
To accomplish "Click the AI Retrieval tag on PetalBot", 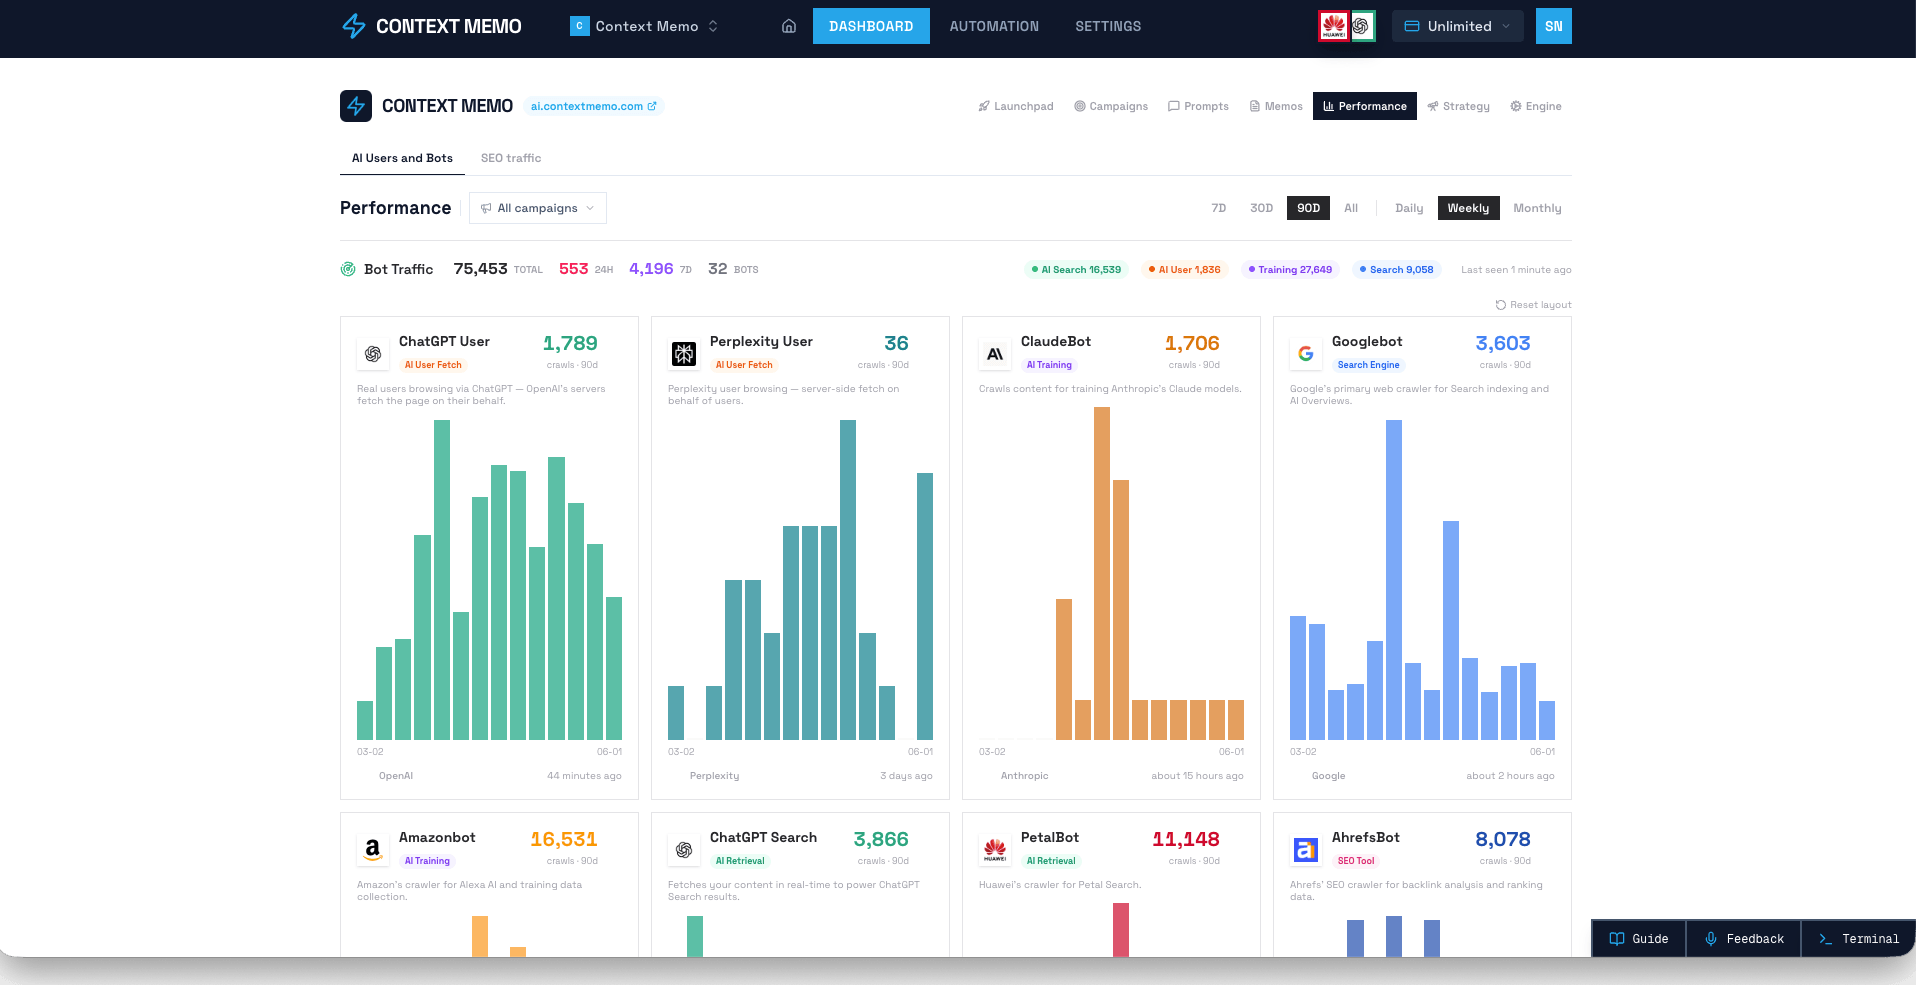I will pyautogui.click(x=1051, y=861).
